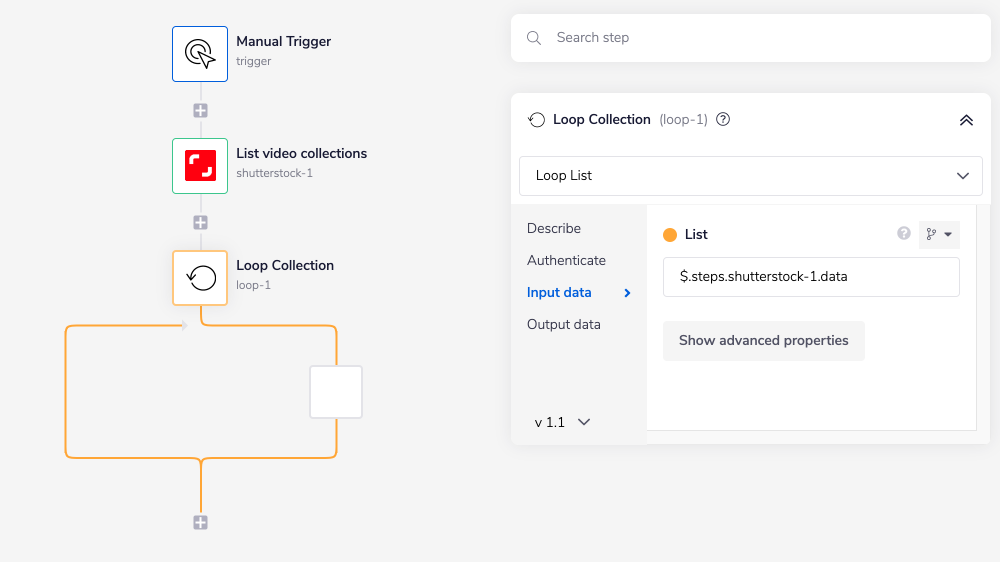The image size is (1000, 562).
Task: Add step after the loop ends
Action: click(200, 522)
